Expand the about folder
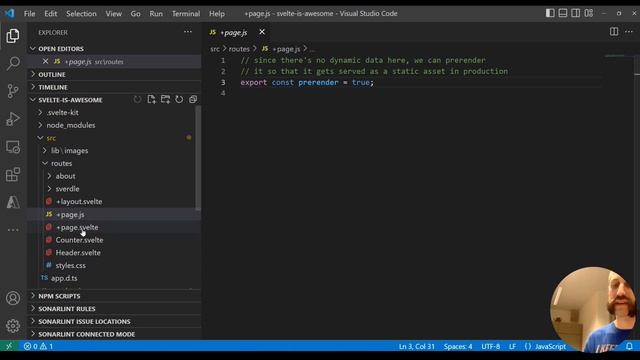640x360 pixels. (x=114, y=176)
